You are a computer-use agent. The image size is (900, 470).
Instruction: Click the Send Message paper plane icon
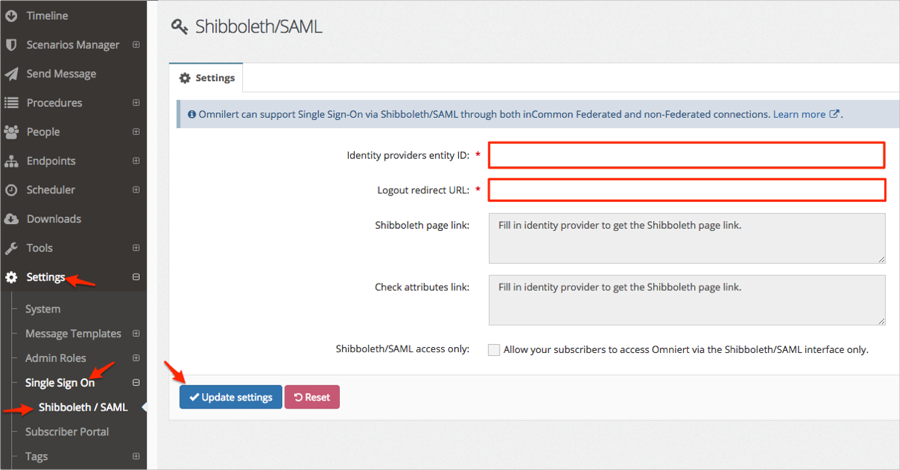tap(11, 74)
